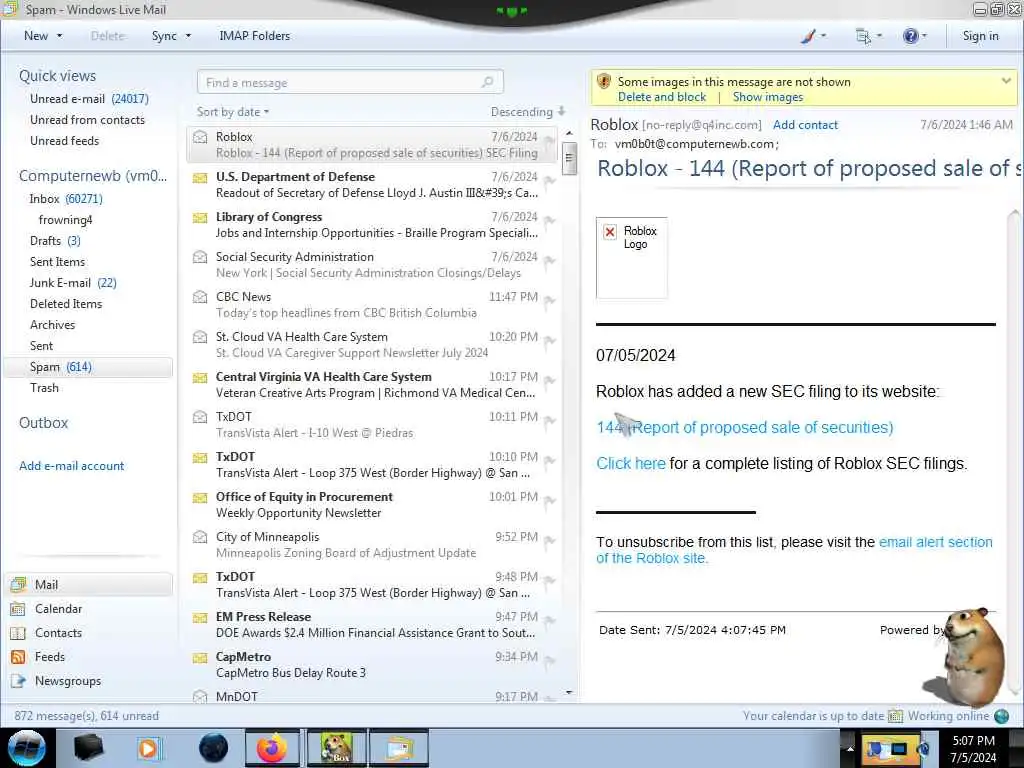
Task: Open the Central Virginia VA Health Care message
Action: tap(372, 385)
